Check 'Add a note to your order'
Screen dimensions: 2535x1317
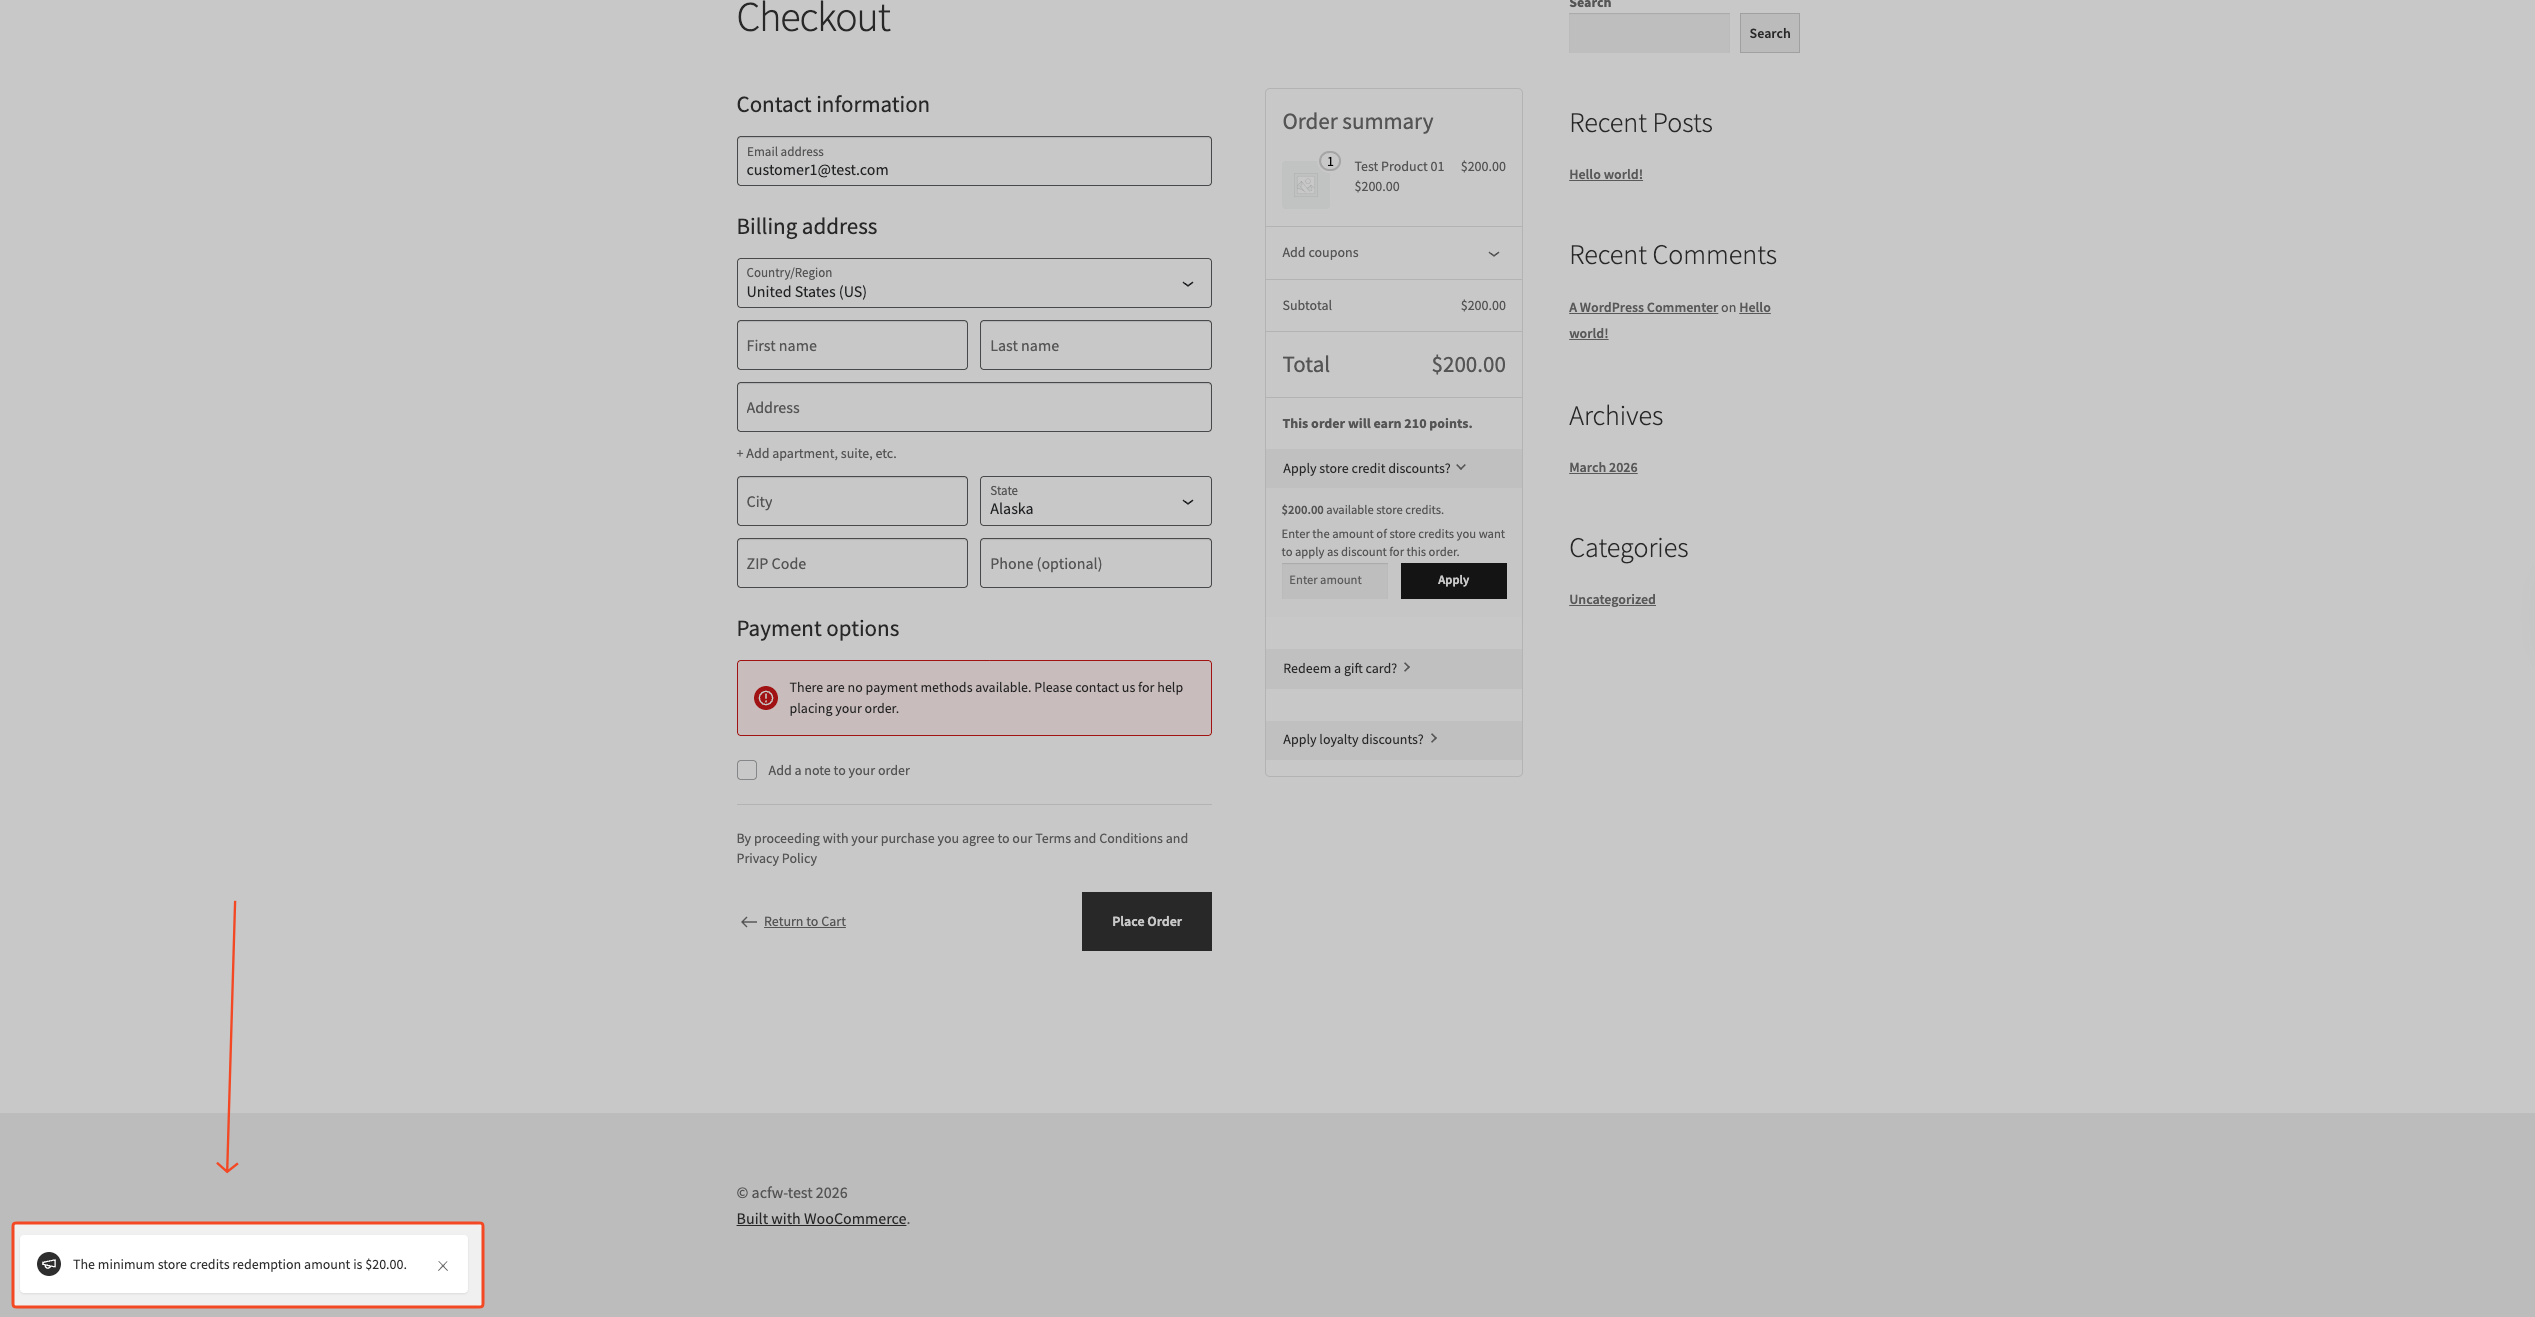(747, 770)
